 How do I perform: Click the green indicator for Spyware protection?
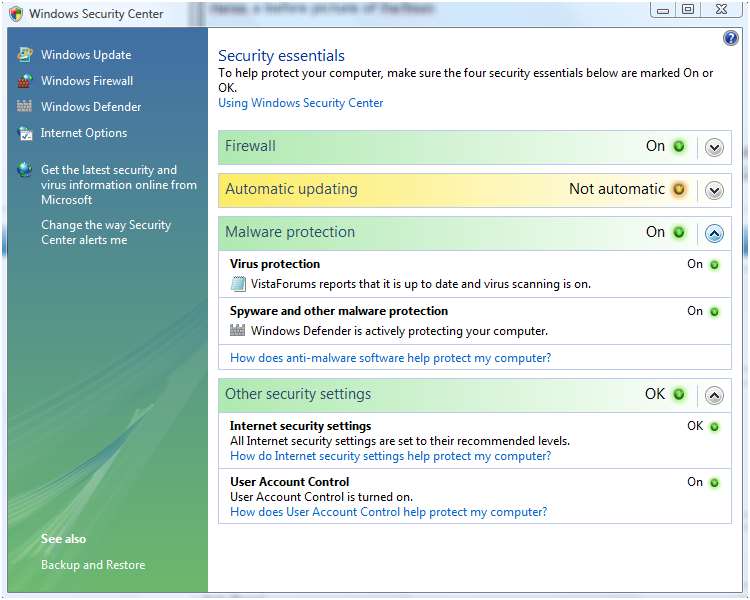click(x=714, y=312)
